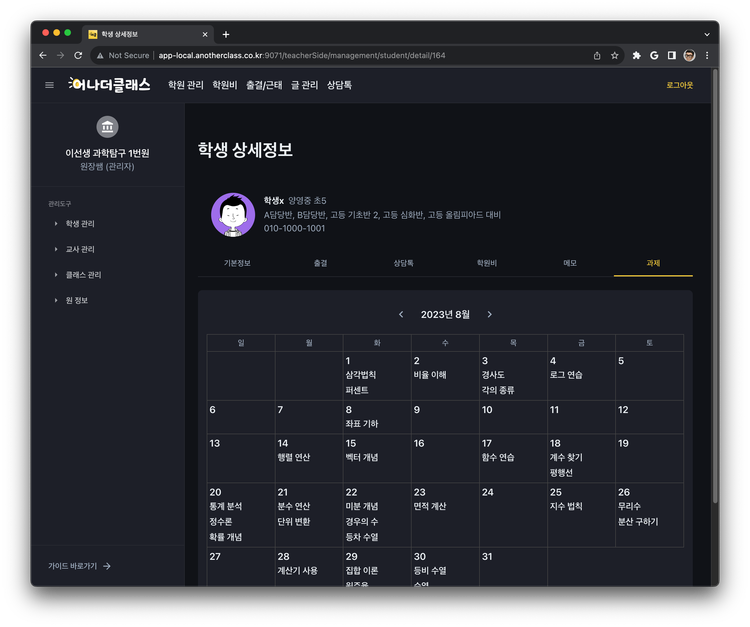Click 삼각법칙 assignment on August 1
The image size is (750, 627).
click(361, 375)
